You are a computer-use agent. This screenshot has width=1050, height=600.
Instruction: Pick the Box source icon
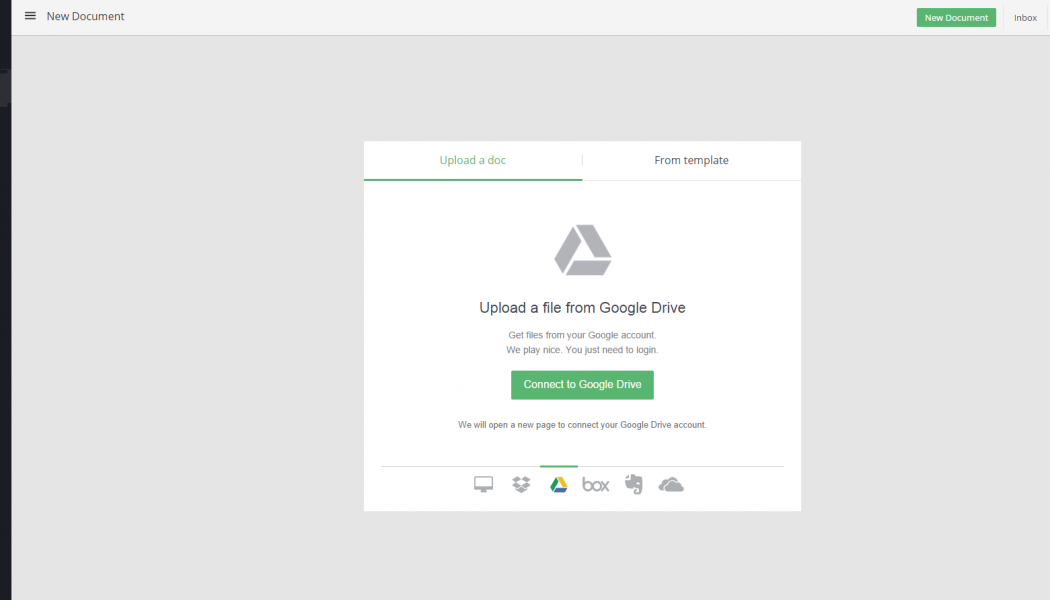coord(596,485)
